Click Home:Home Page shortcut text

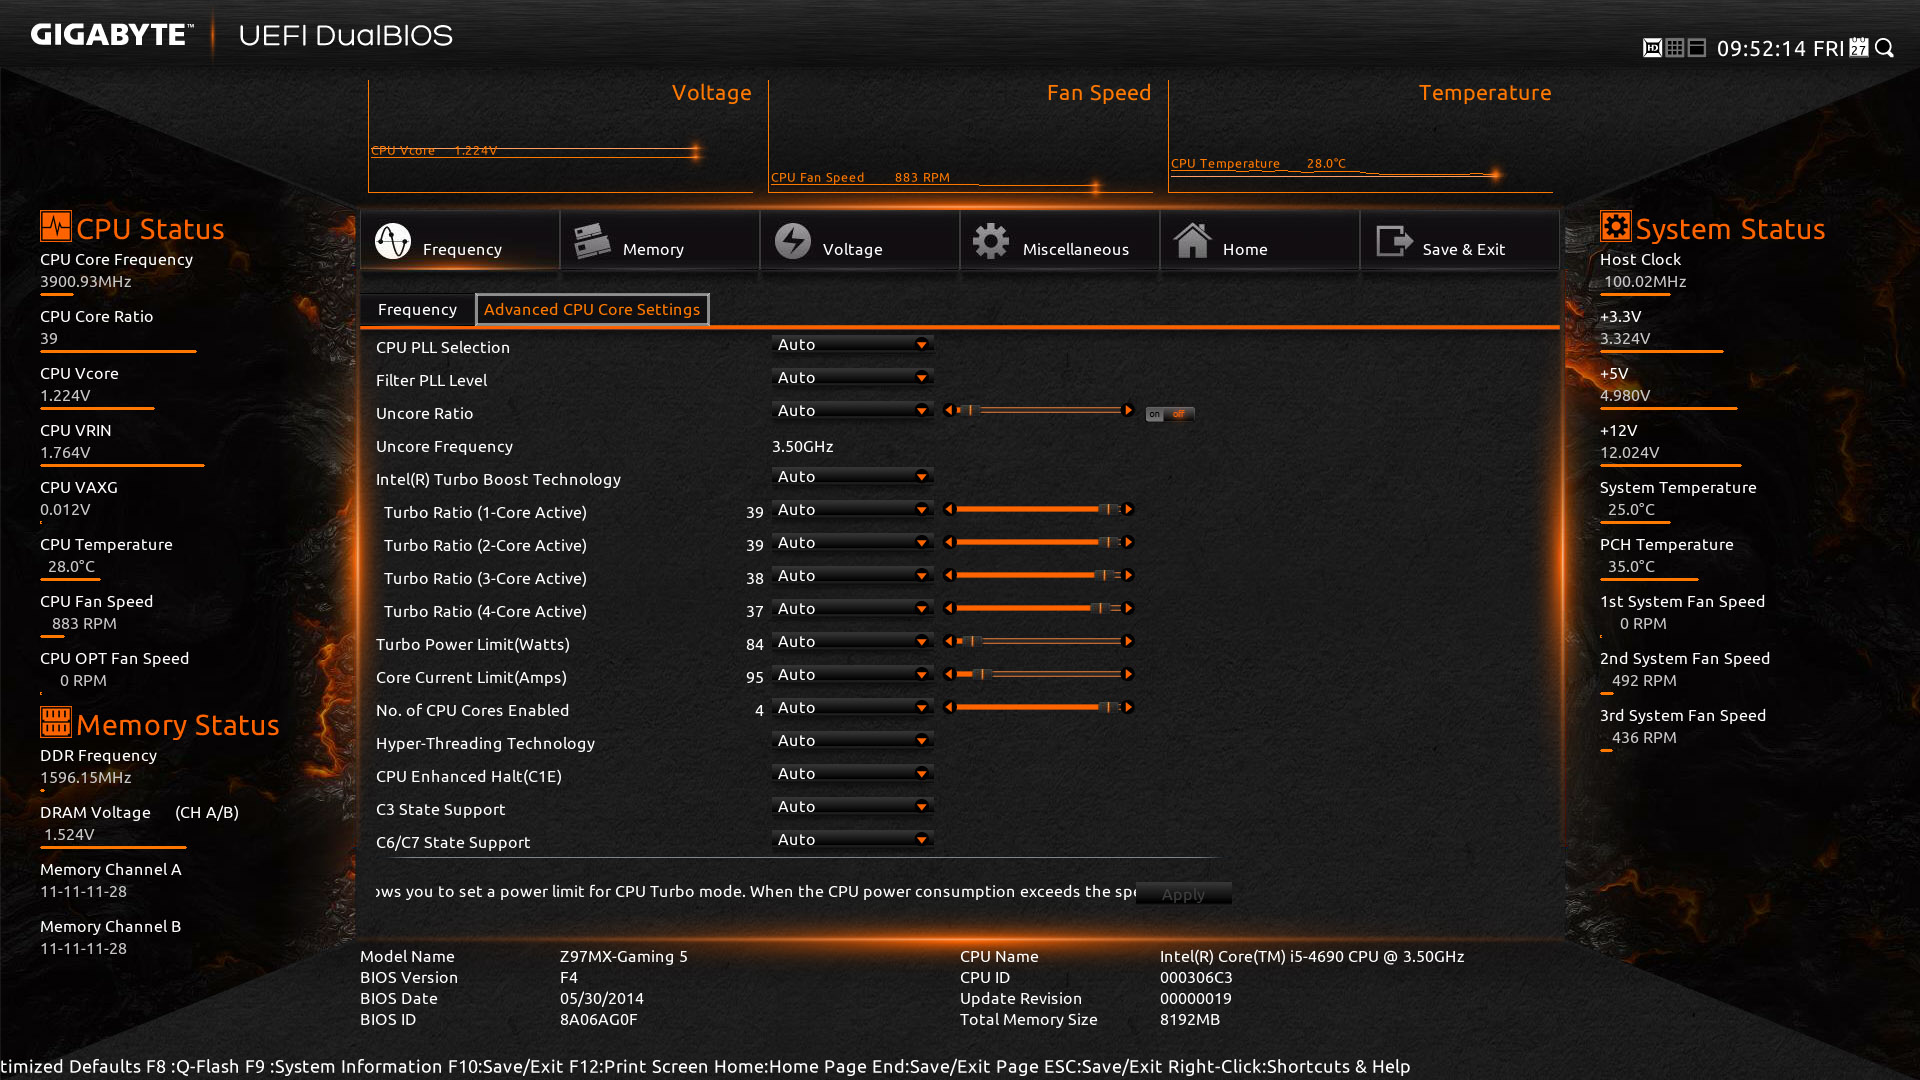[790, 1066]
